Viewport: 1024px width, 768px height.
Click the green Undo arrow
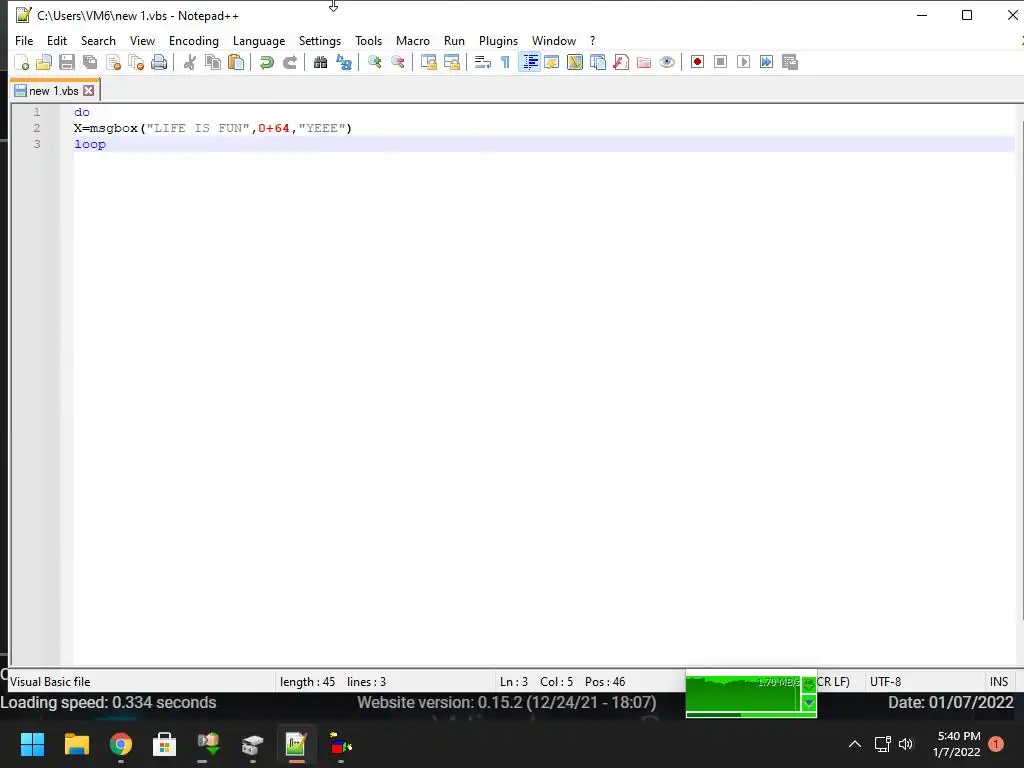[x=266, y=62]
